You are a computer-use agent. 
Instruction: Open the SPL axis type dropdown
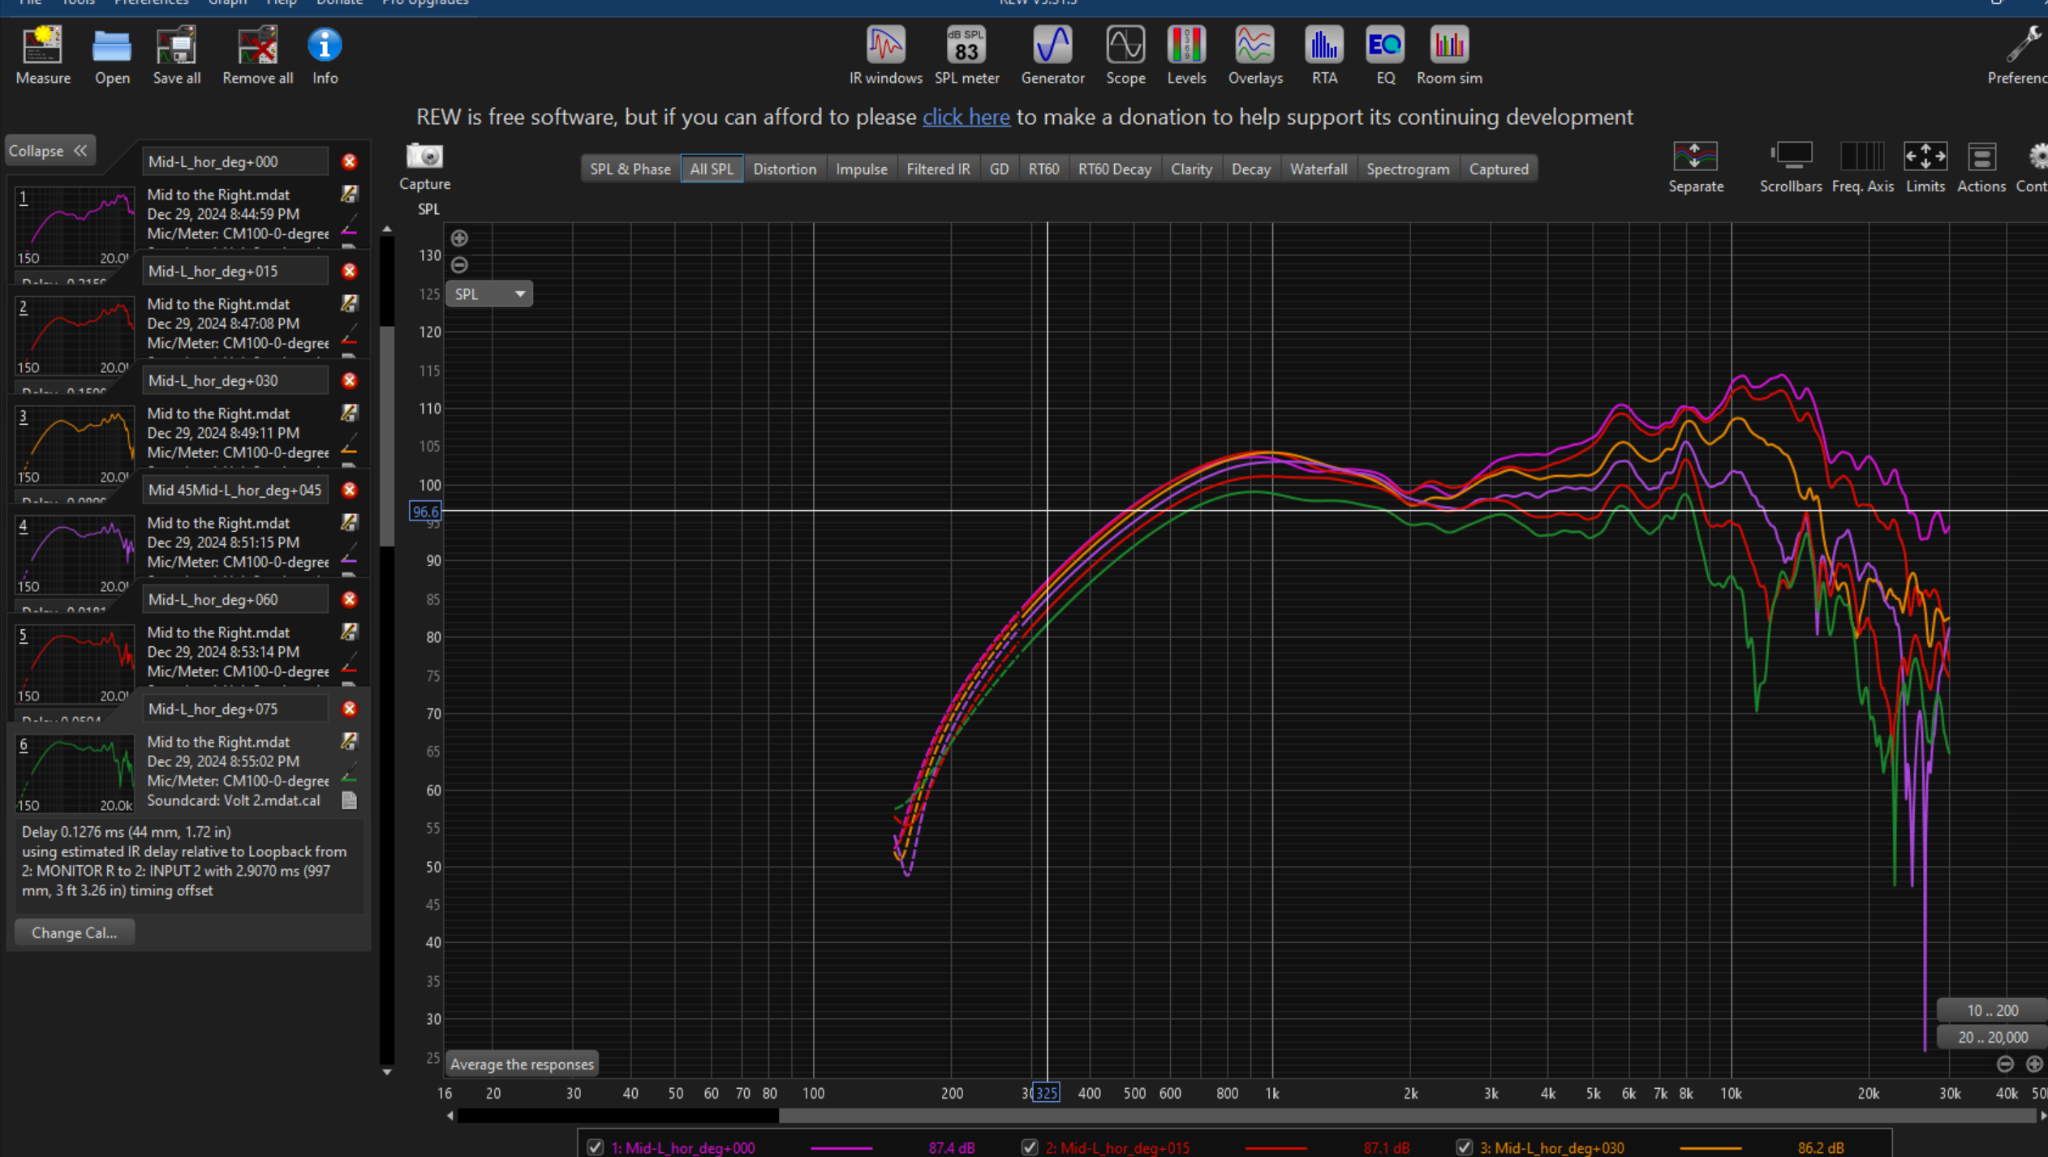489,294
